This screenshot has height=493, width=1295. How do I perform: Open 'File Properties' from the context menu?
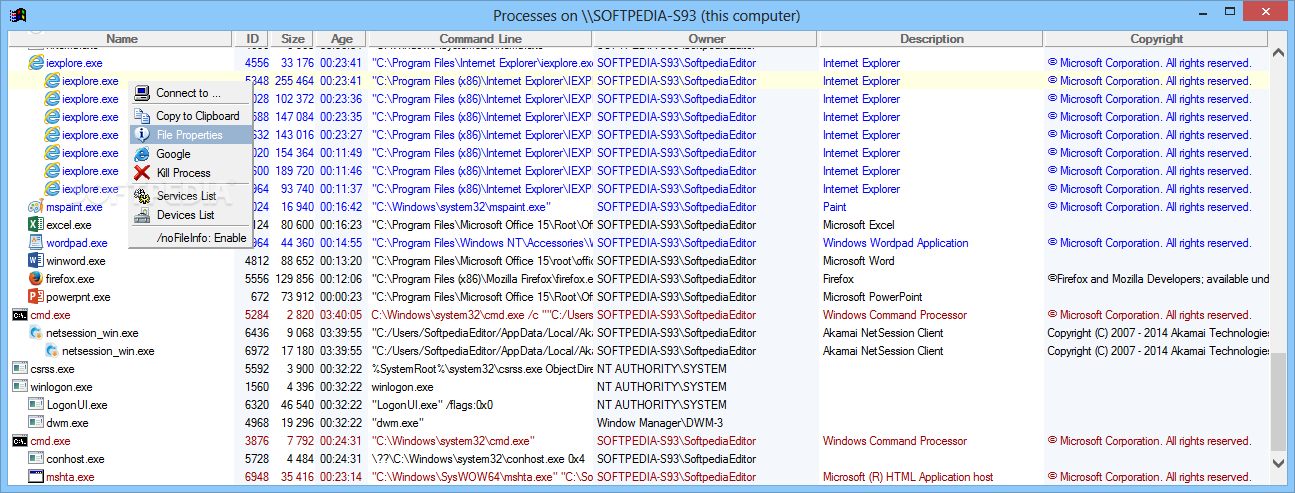coord(190,135)
